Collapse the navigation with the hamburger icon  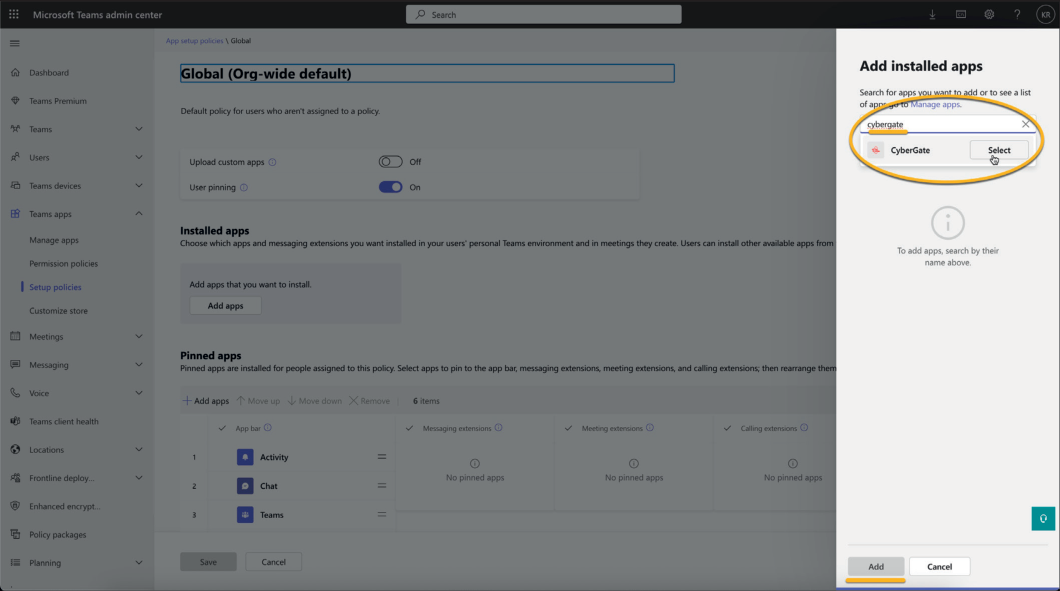(x=15, y=43)
